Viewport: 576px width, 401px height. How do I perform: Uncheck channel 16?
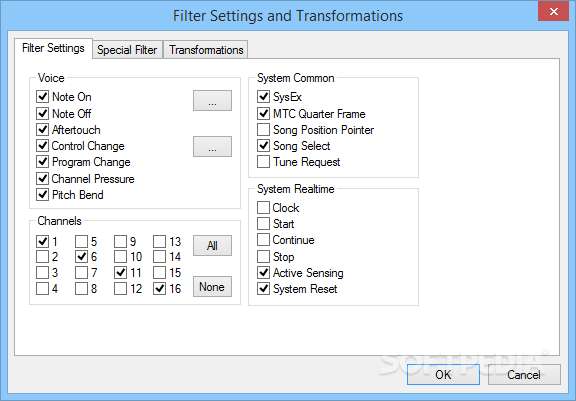(159, 289)
